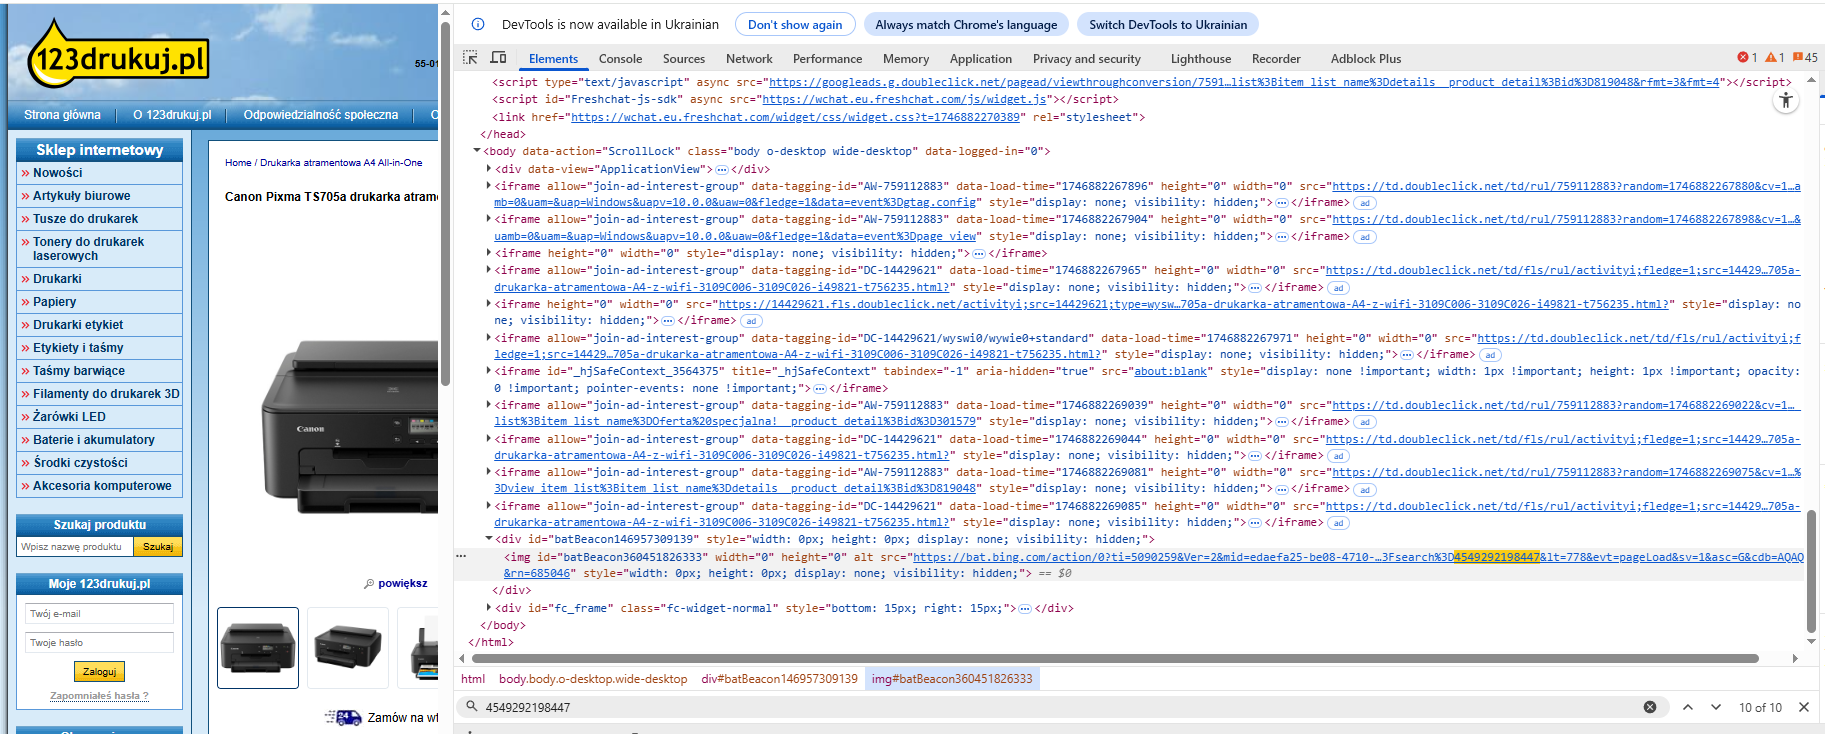Open the Performance tab
This screenshot has height=734, width=1825.
point(827,59)
